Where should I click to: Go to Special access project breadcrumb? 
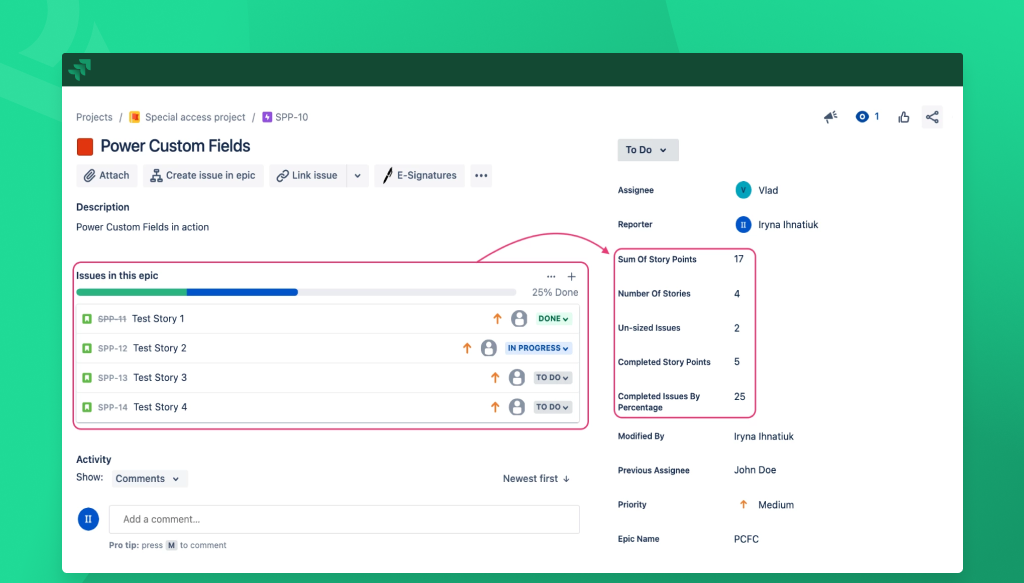[194, 117]
